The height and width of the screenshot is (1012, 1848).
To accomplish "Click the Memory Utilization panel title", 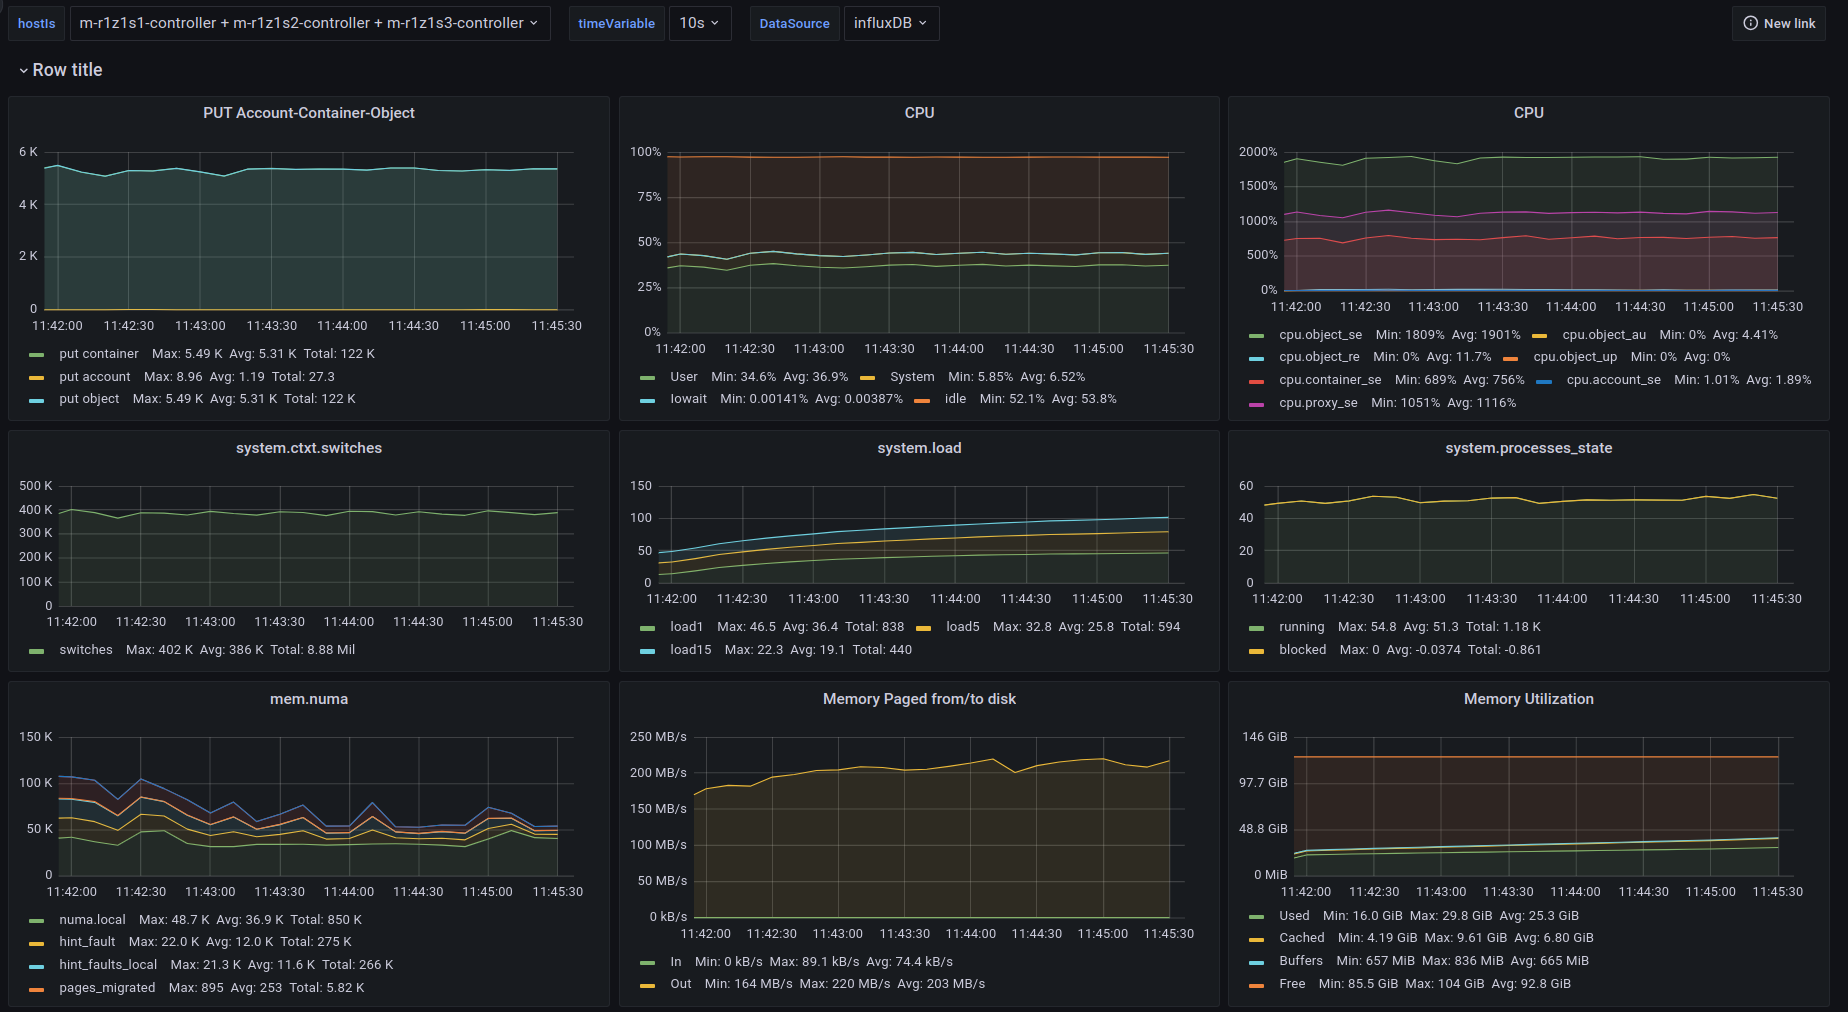I will click(1528, 699).
